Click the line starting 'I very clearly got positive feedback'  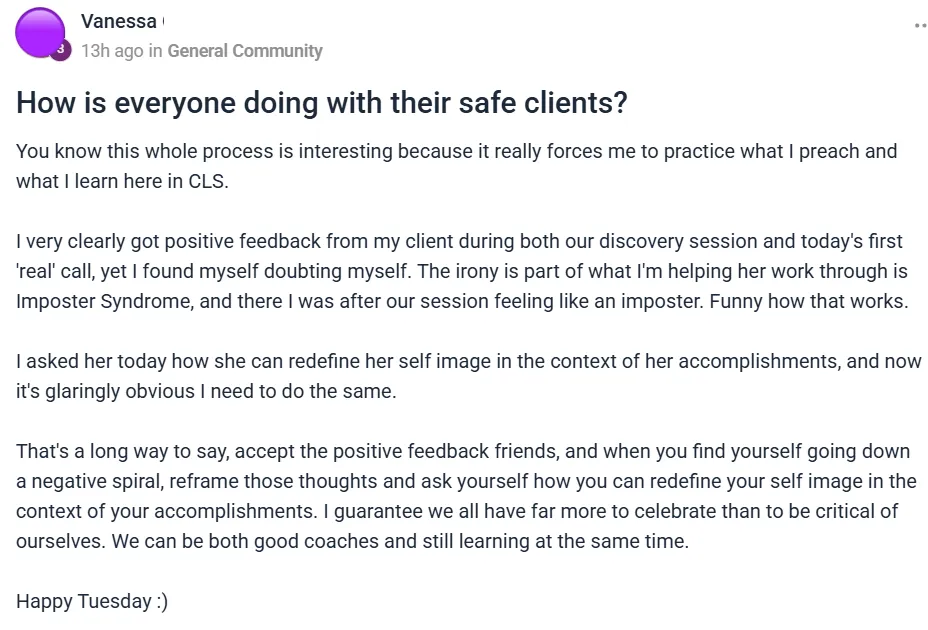click(x=459, y=242)
